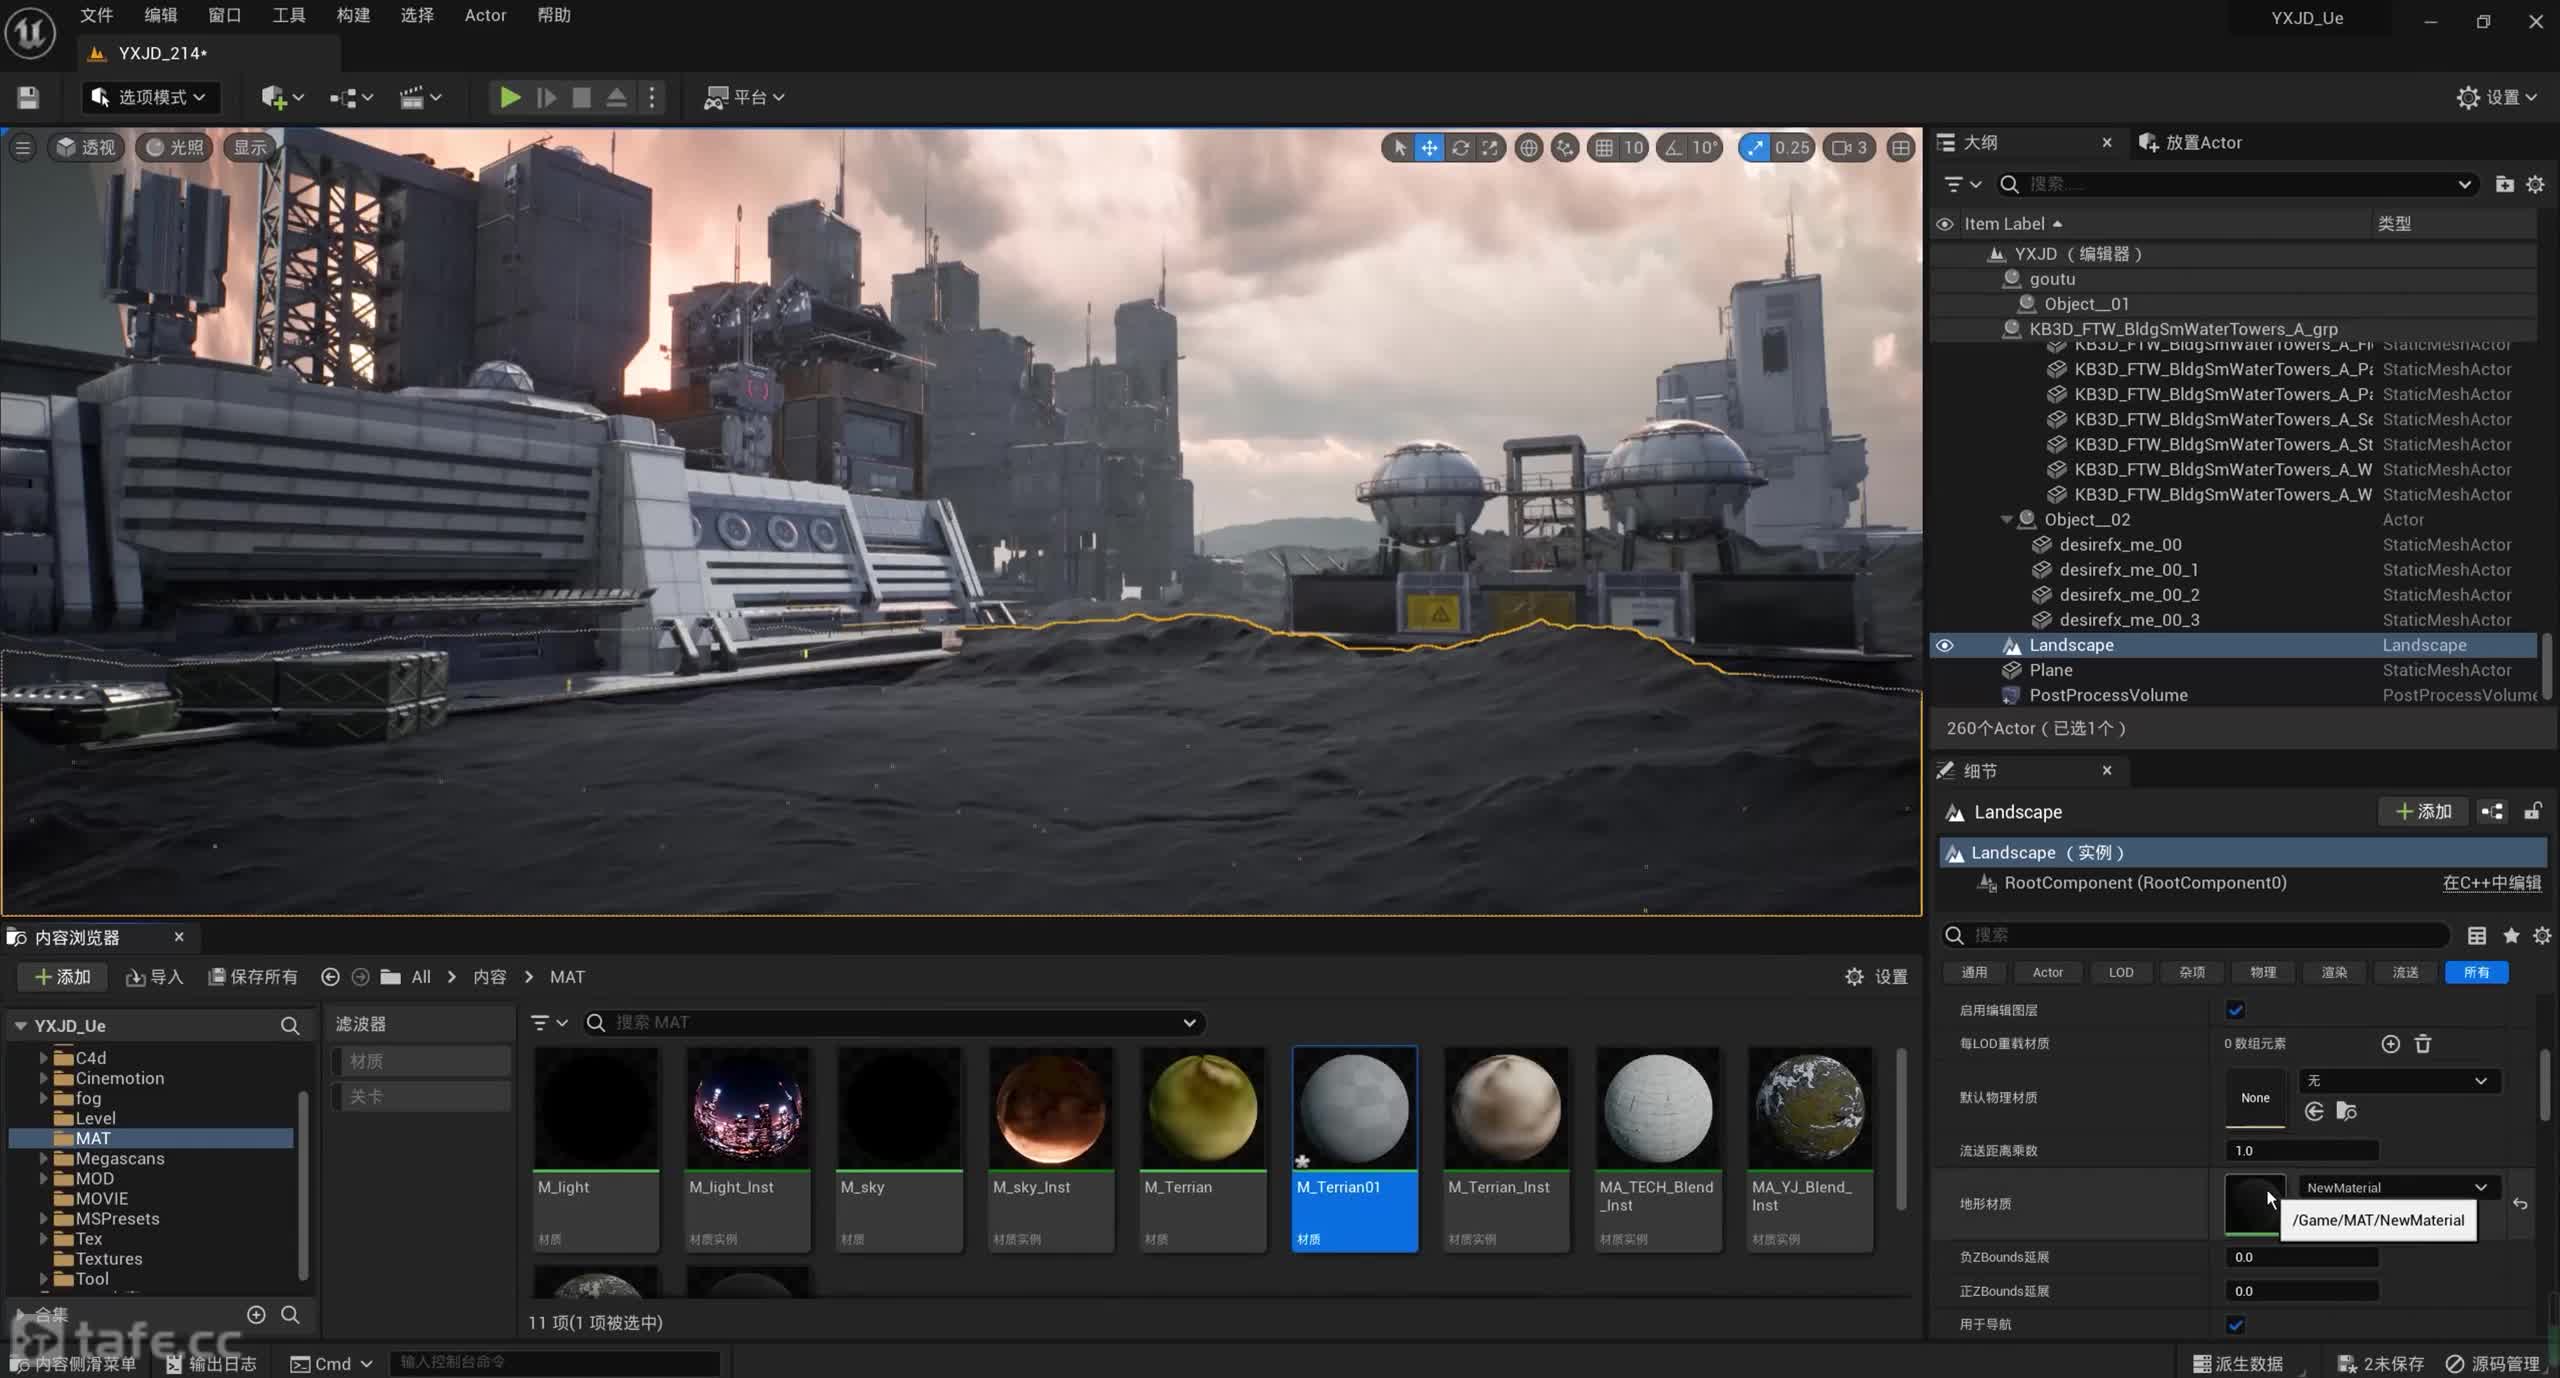Start Play in Editor with the green play button
The width and height of the screenshot is (2560, 1378).
pos(510,97)
